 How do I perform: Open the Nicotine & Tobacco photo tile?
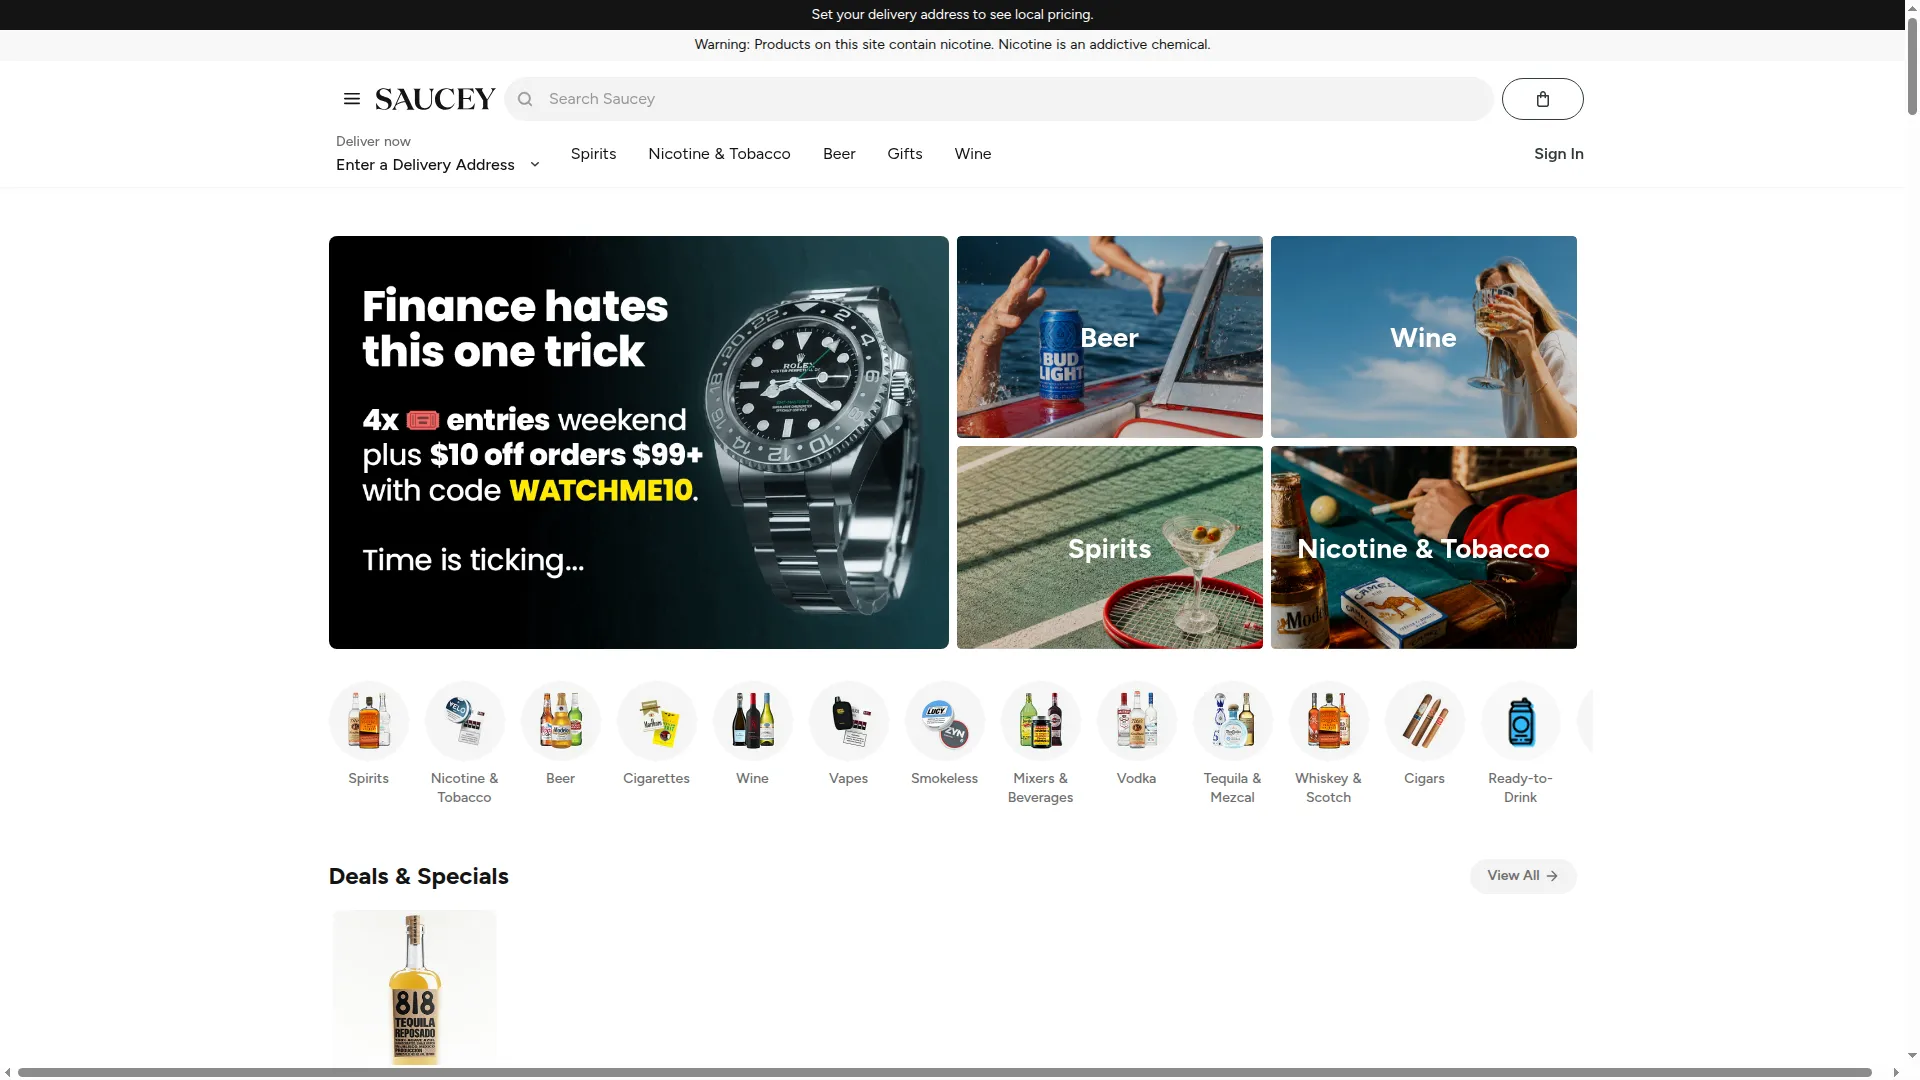click(1423, 548)
